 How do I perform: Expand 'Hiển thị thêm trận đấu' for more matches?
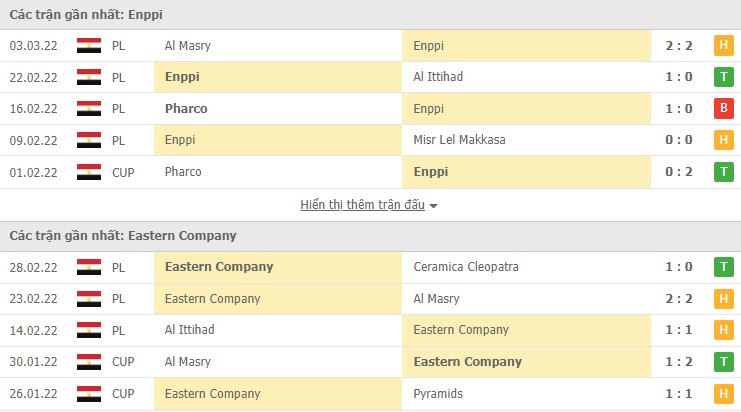click(x=369, y=205)
